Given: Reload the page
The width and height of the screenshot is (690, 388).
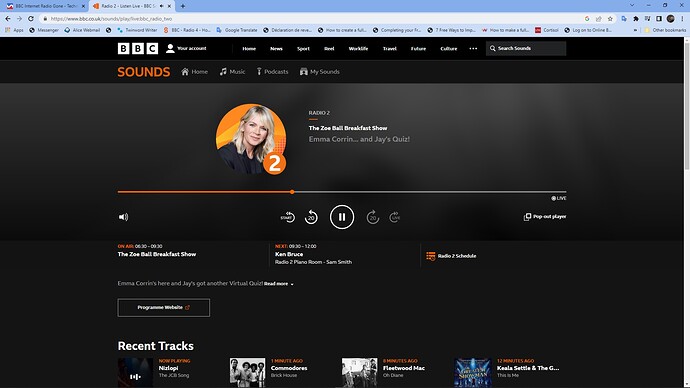Looking at the screenshot, I should tap(31, 18).
